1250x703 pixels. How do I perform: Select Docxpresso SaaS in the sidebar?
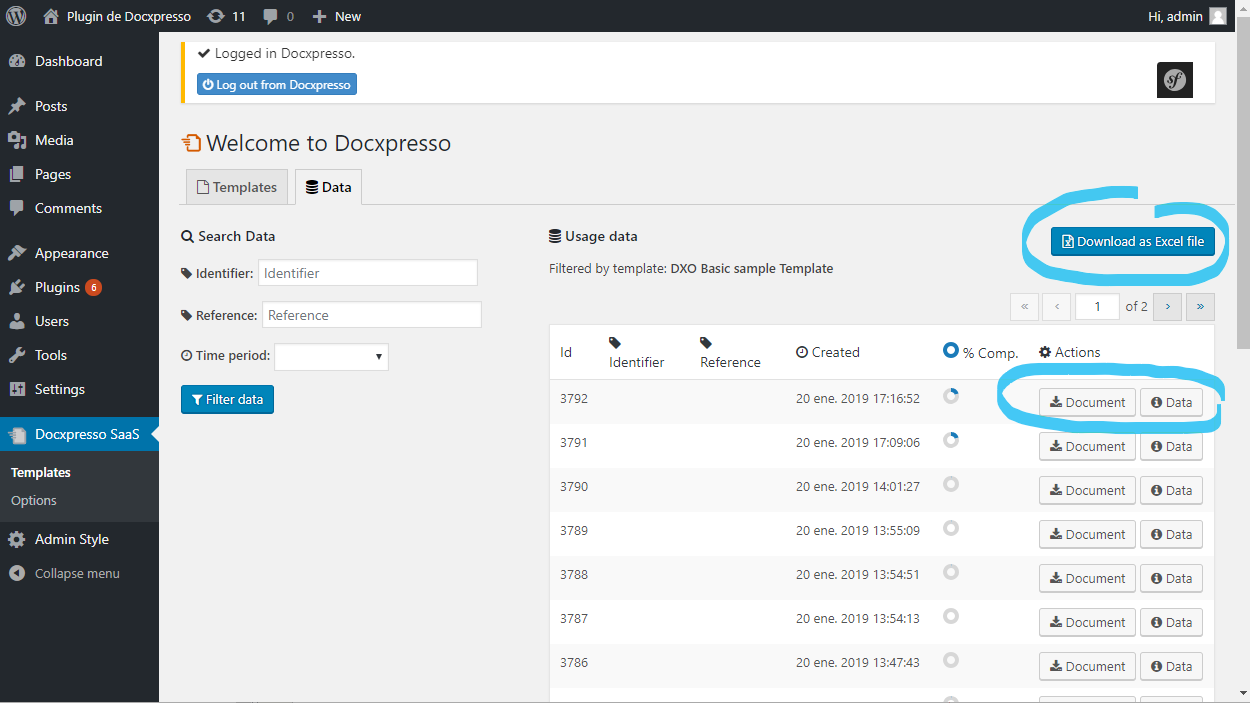click(79, 434)
